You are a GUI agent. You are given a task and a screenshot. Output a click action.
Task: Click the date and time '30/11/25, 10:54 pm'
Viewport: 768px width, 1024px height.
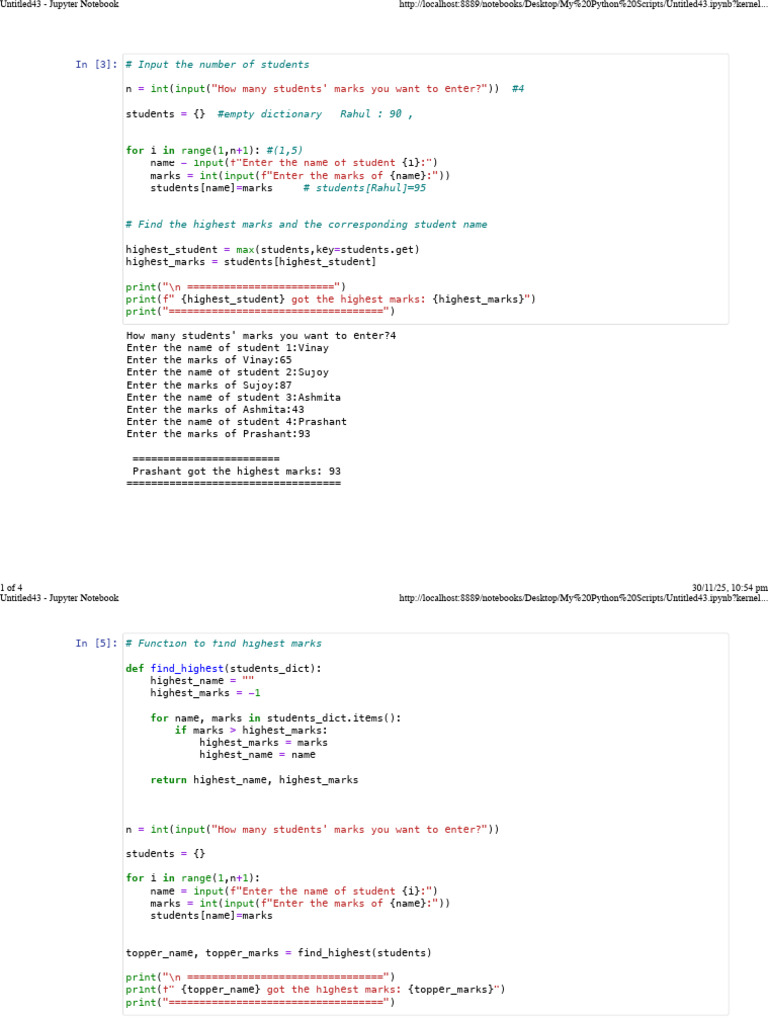click(729, 588)
